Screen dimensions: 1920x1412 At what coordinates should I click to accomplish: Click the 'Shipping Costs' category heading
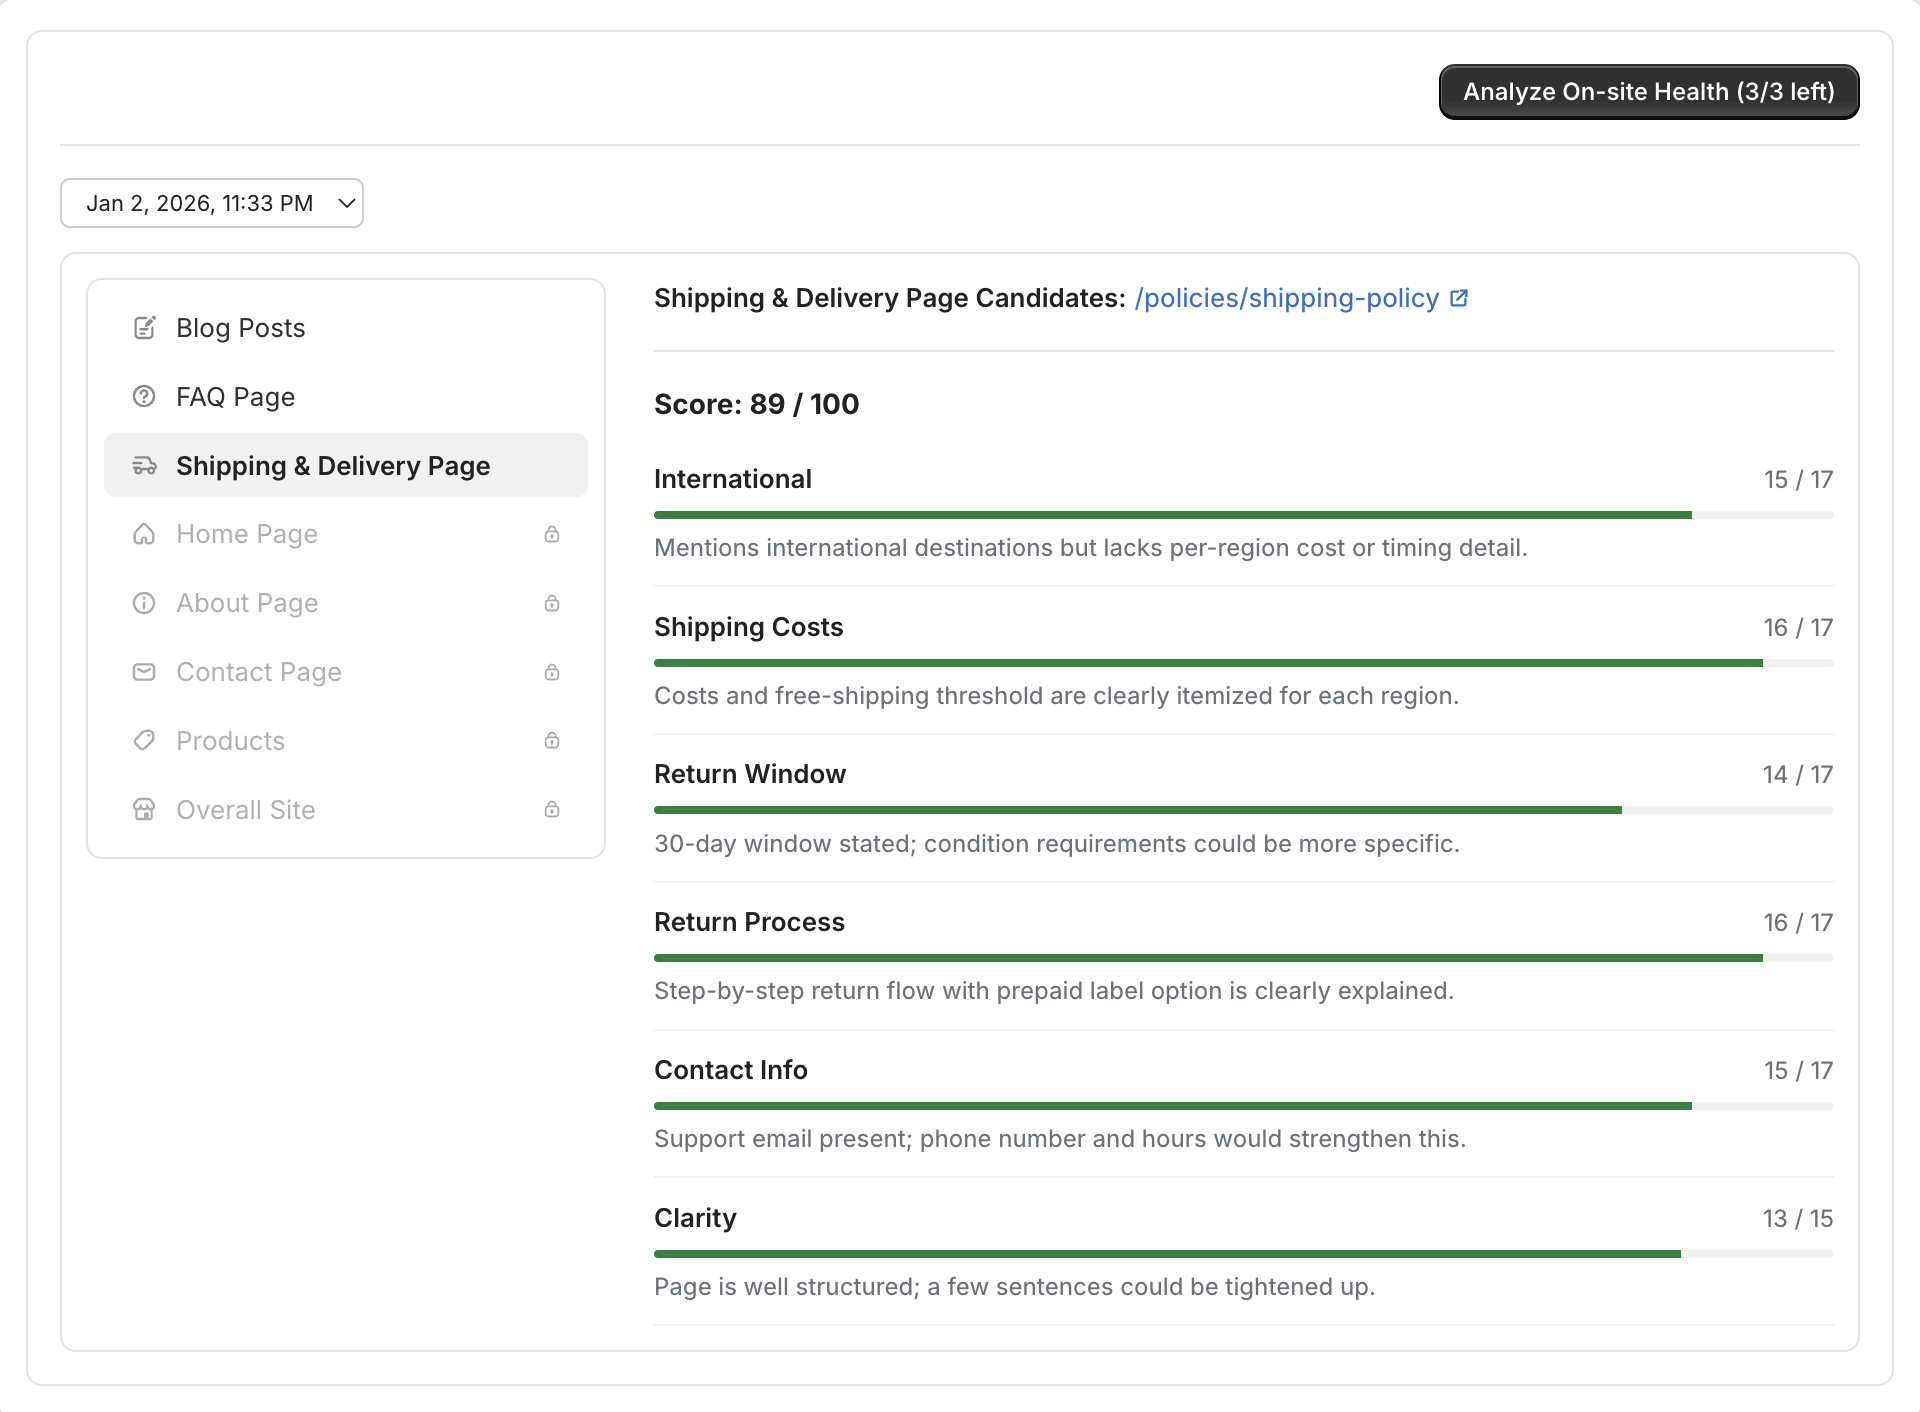(749, 627)
